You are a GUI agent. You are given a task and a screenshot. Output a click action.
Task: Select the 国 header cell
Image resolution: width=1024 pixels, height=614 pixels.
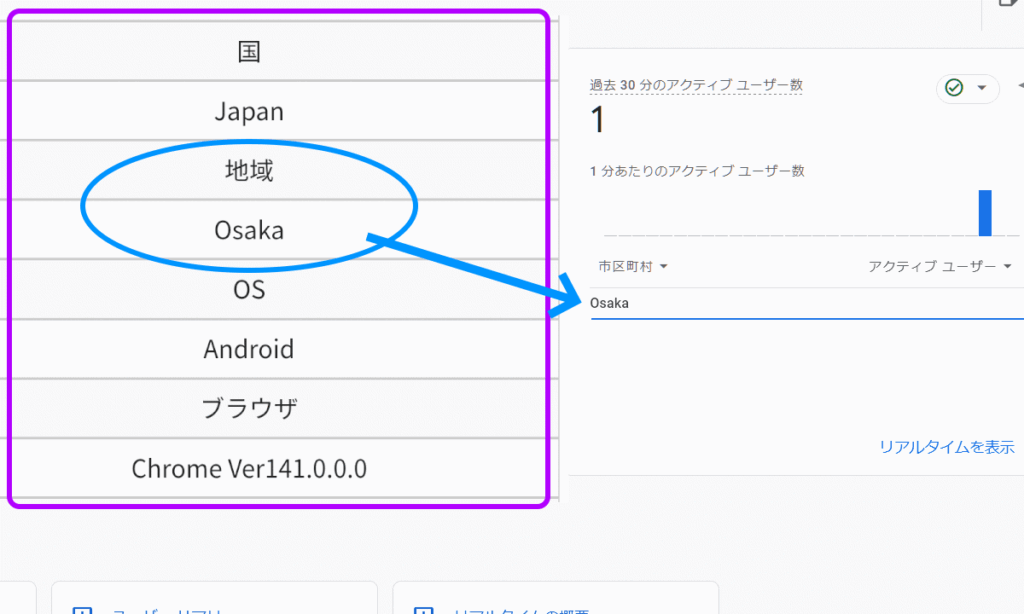[x=249, y=52]
